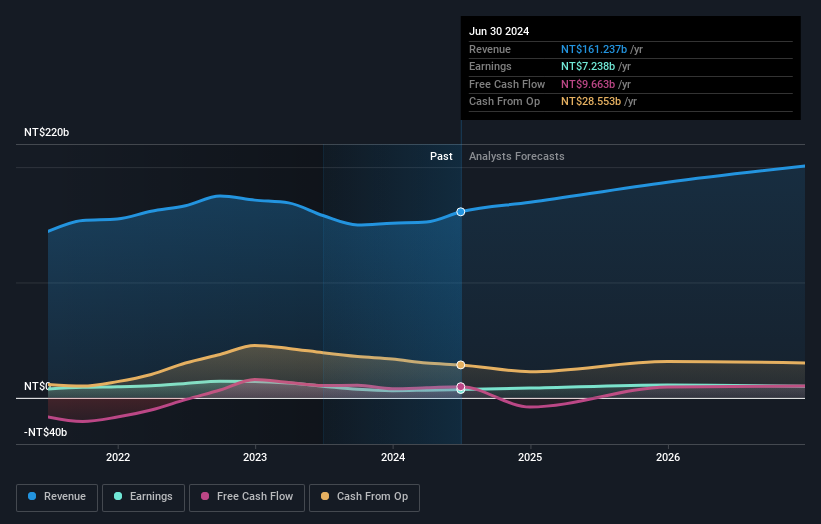
Task: Click the NT$28.553b cash from op value
Action: point(591,102)
